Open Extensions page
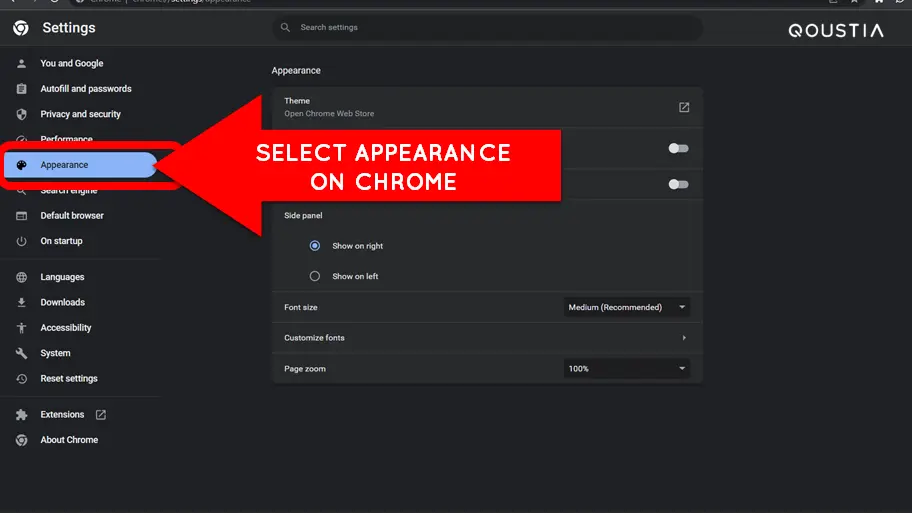Viewport: 912px width, 513px height. tap(62, 415)
